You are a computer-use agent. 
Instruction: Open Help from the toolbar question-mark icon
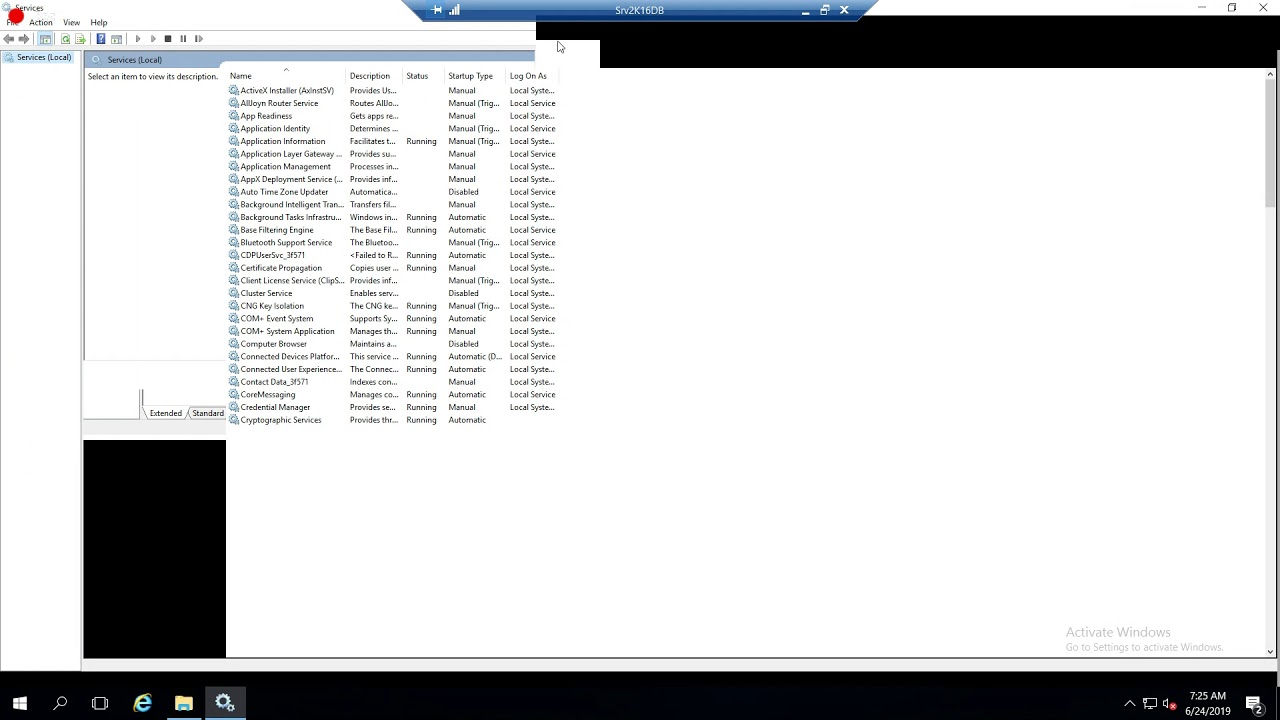click(101, 39)
